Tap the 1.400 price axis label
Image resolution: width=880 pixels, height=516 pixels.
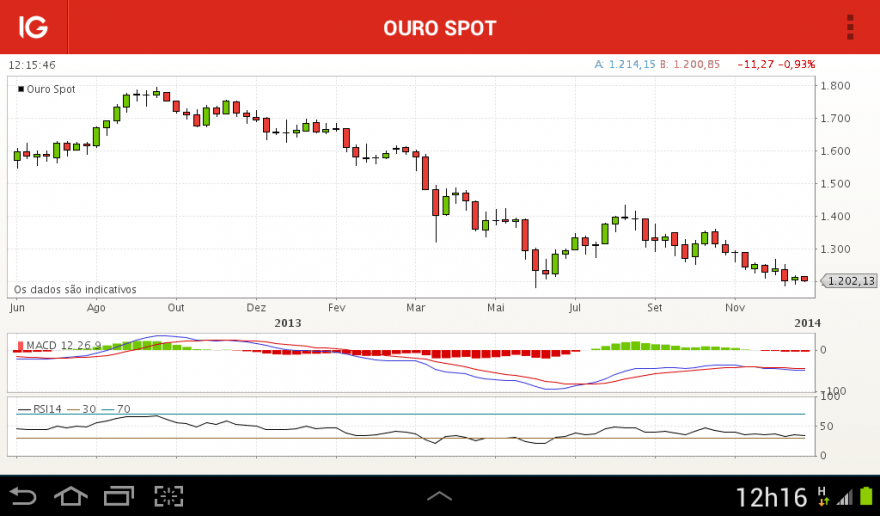pos(836,216)
